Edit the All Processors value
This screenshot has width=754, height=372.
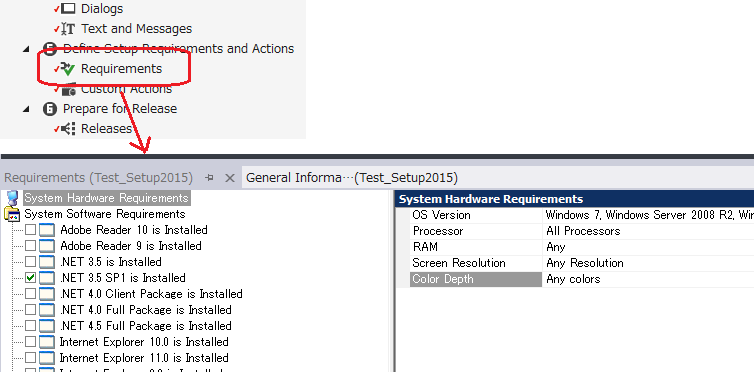pos(583,231)
